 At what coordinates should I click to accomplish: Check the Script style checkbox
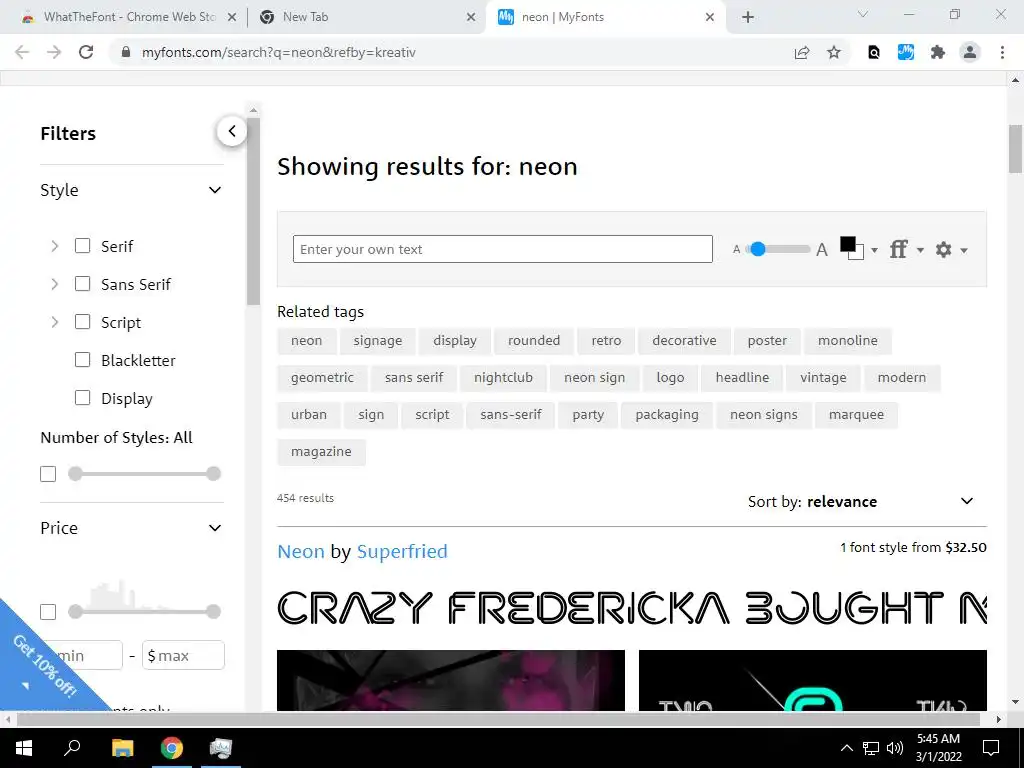(82, 322)
